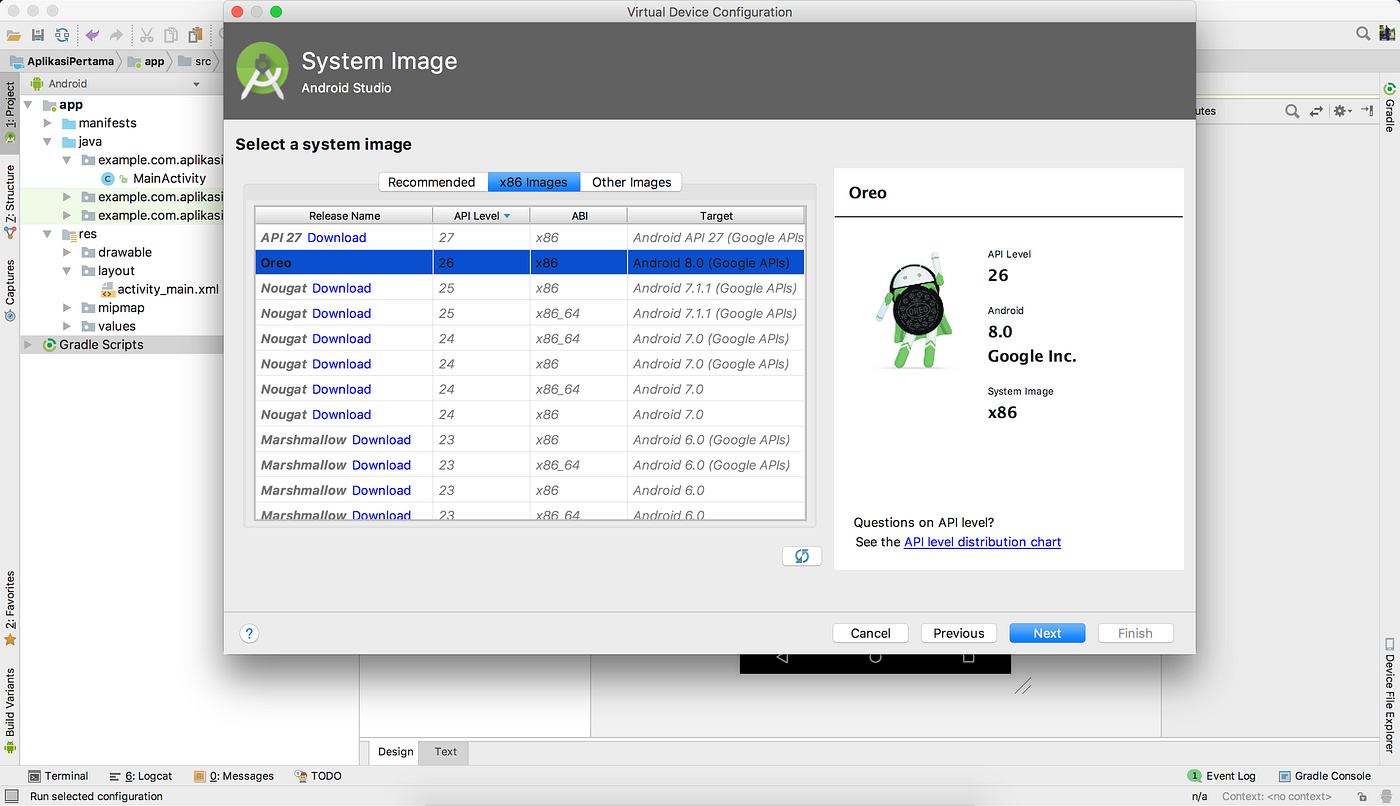This screenshot has height=806, width=1400.
Task: Switch to the Text tab of the editor
Action: (443, 752)
